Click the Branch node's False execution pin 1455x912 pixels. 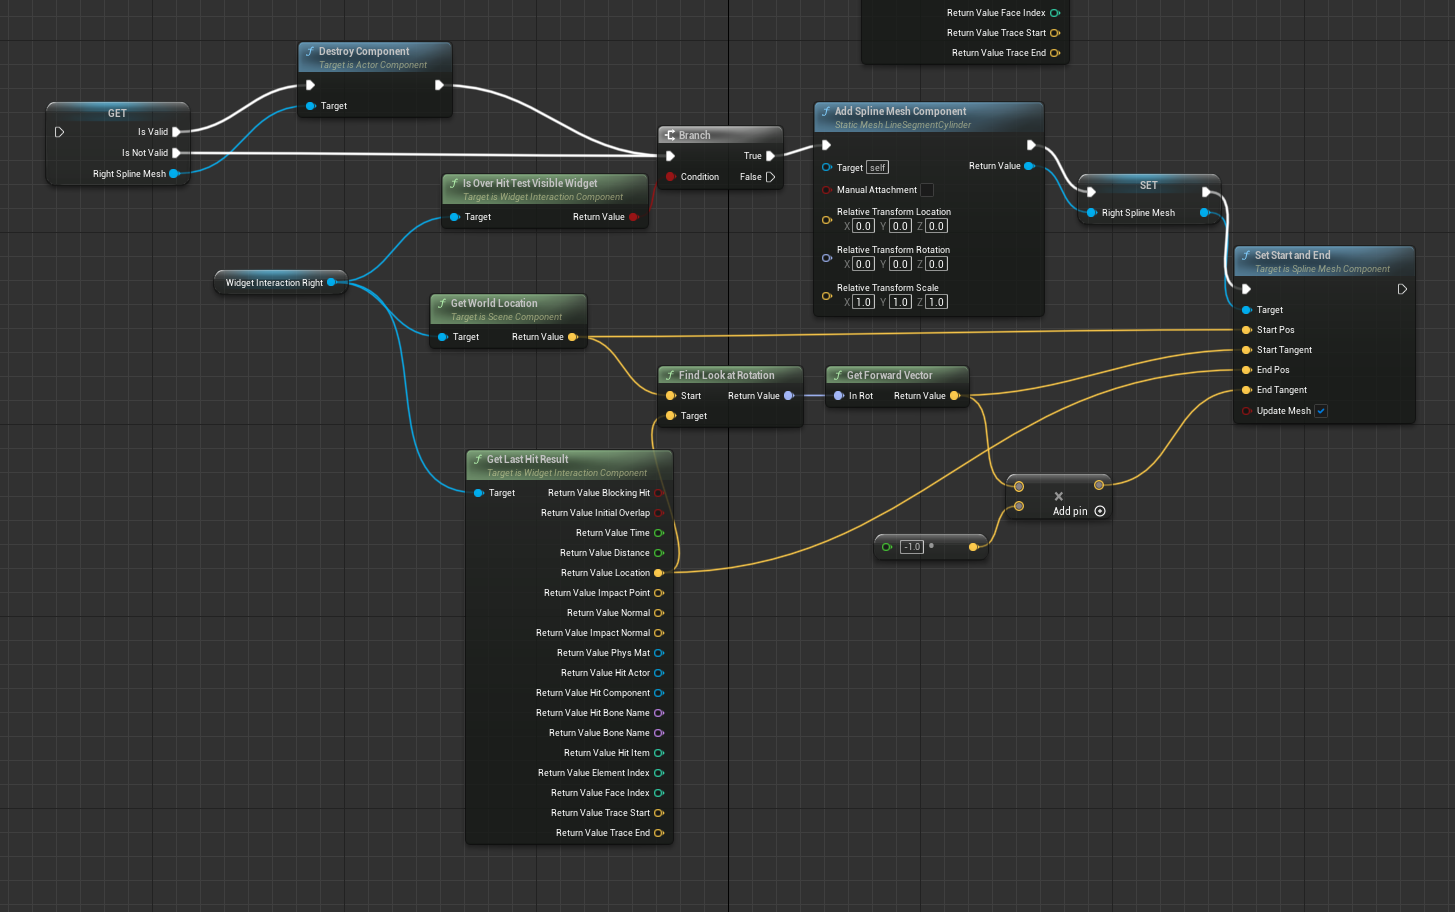point(770,177)
